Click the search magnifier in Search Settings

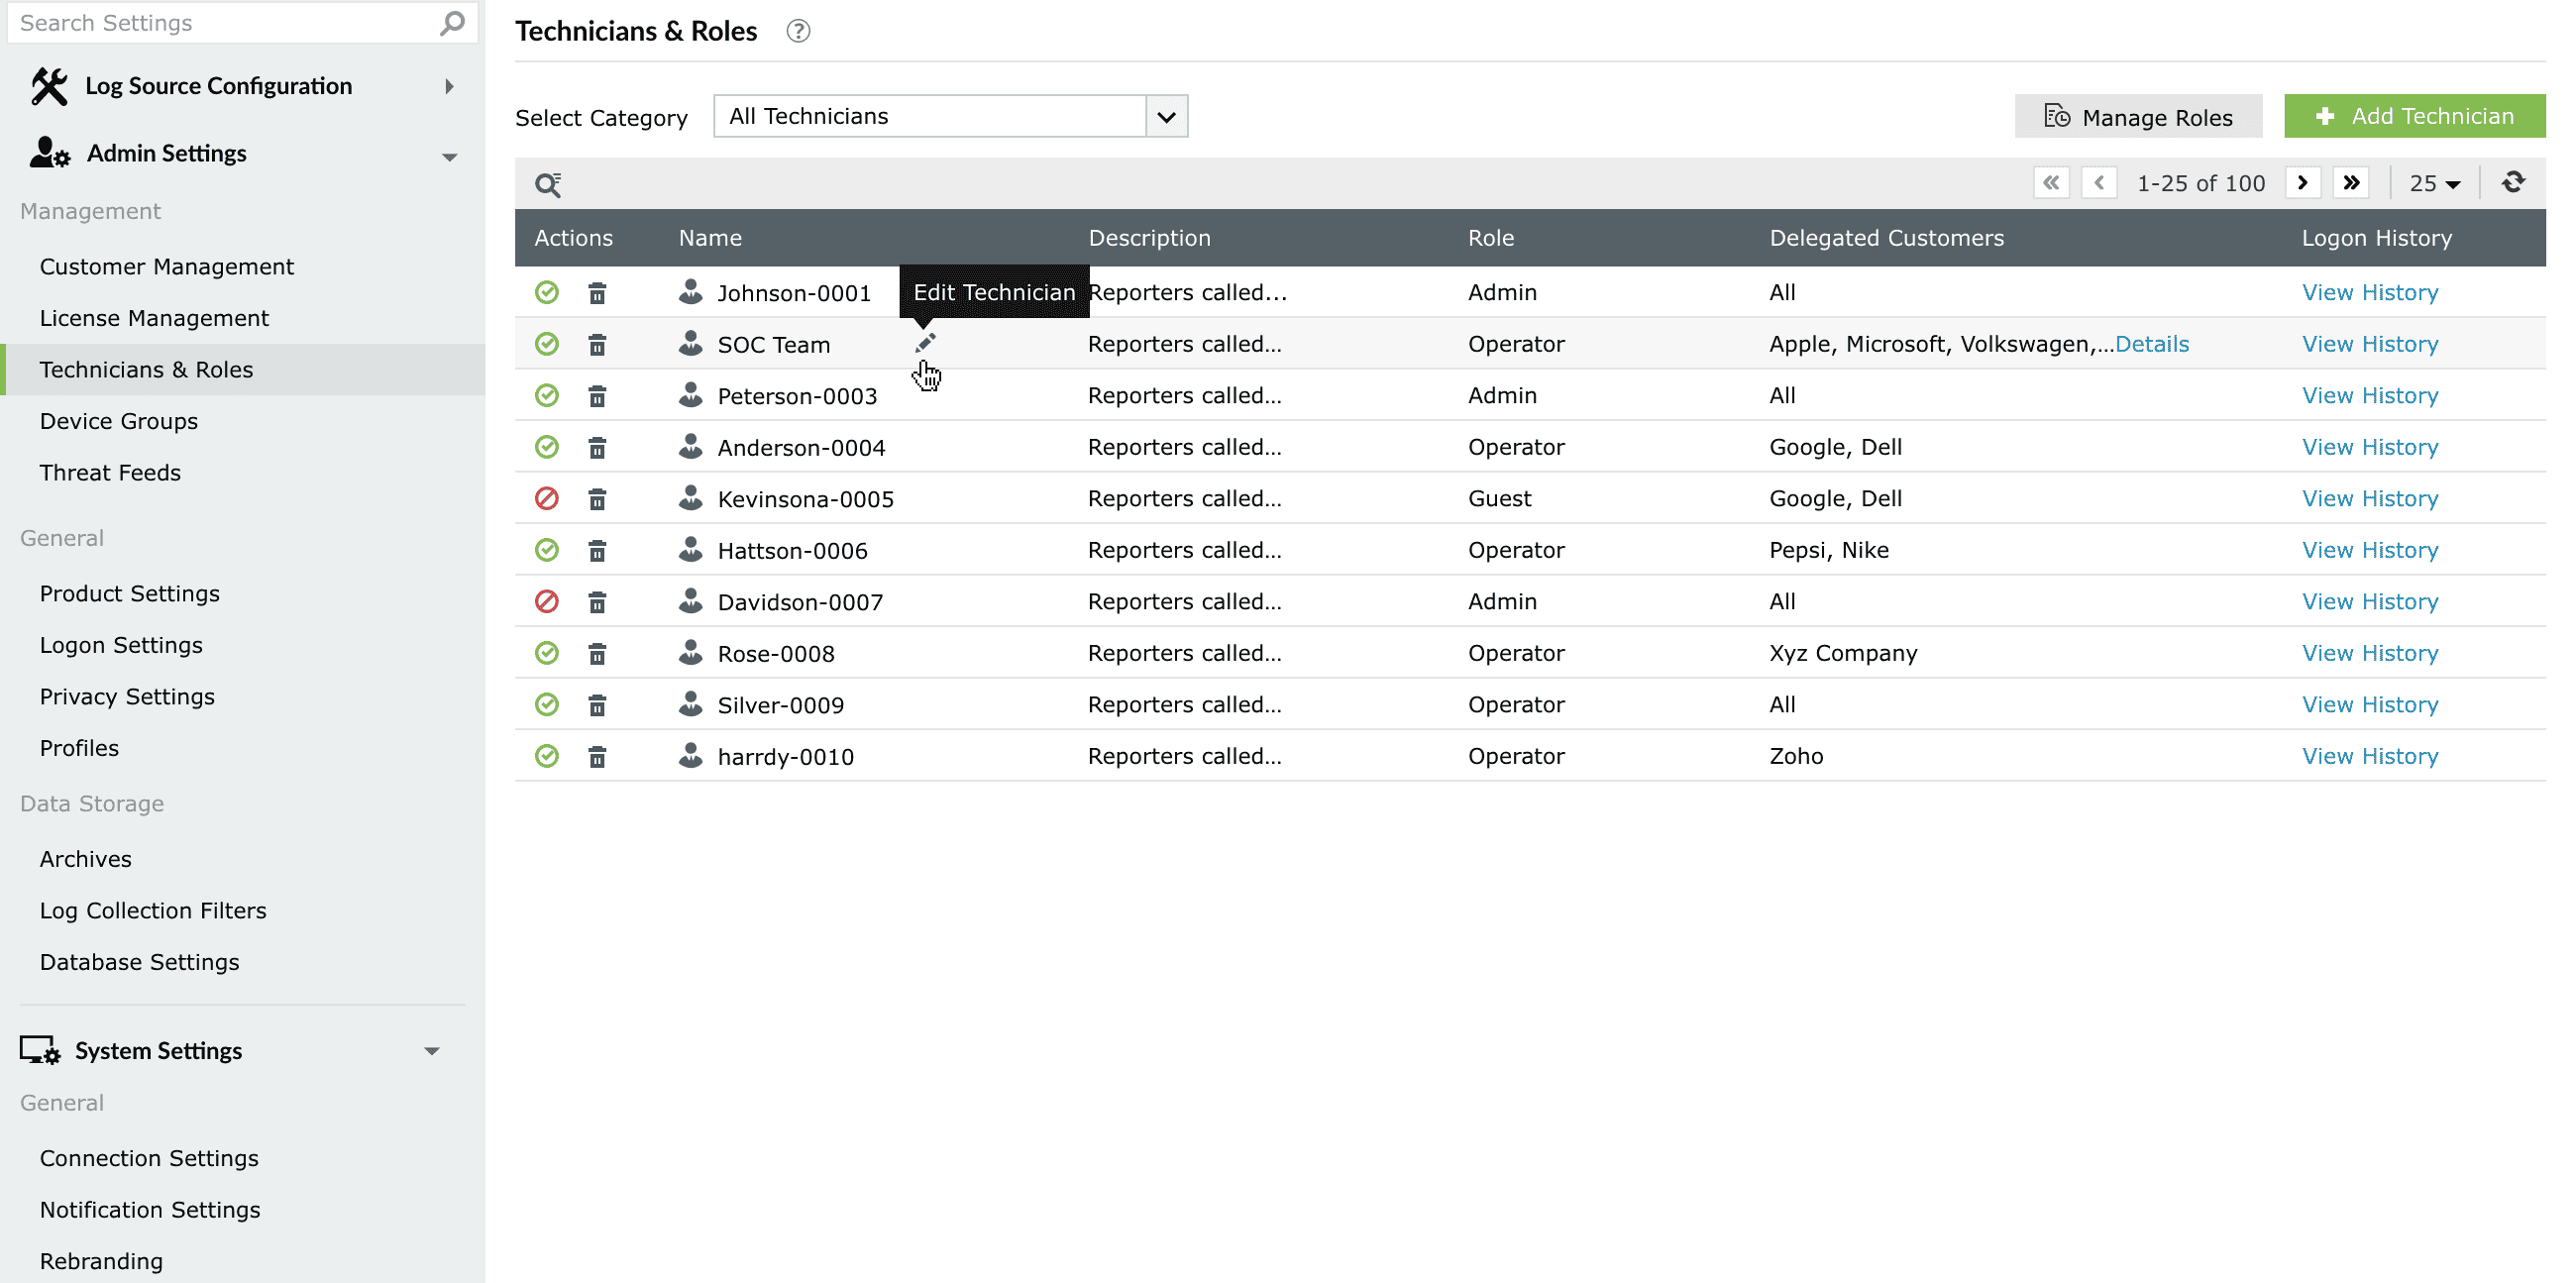453,22
